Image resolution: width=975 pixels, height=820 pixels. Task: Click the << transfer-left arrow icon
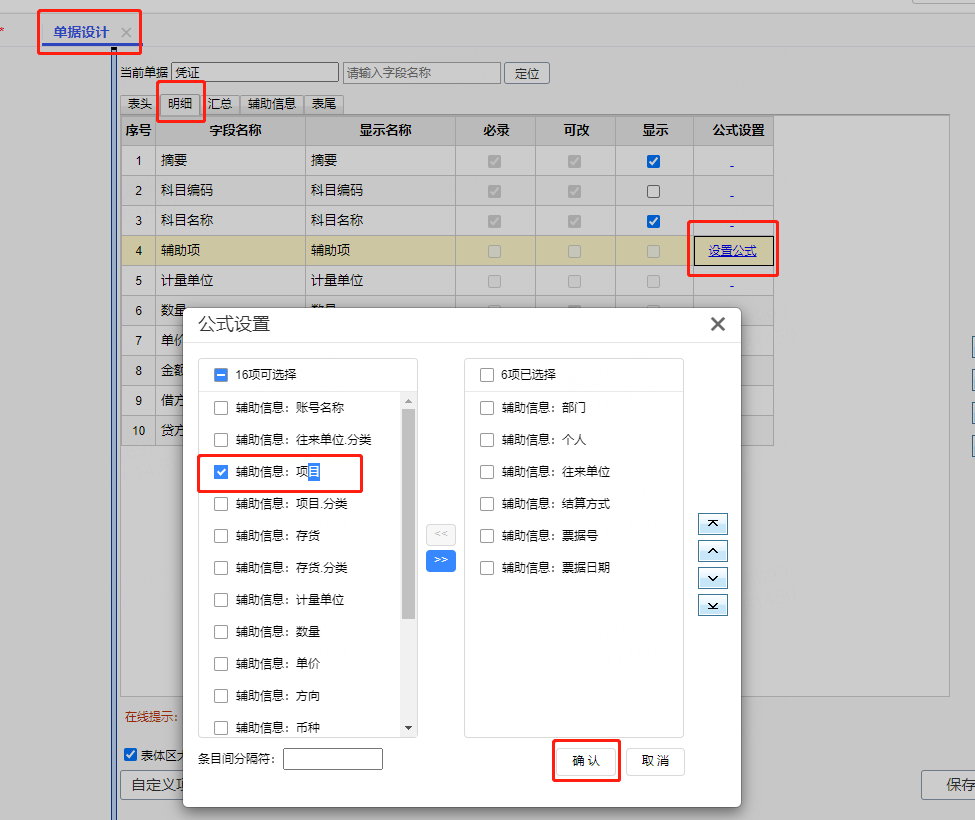(440, 534)
